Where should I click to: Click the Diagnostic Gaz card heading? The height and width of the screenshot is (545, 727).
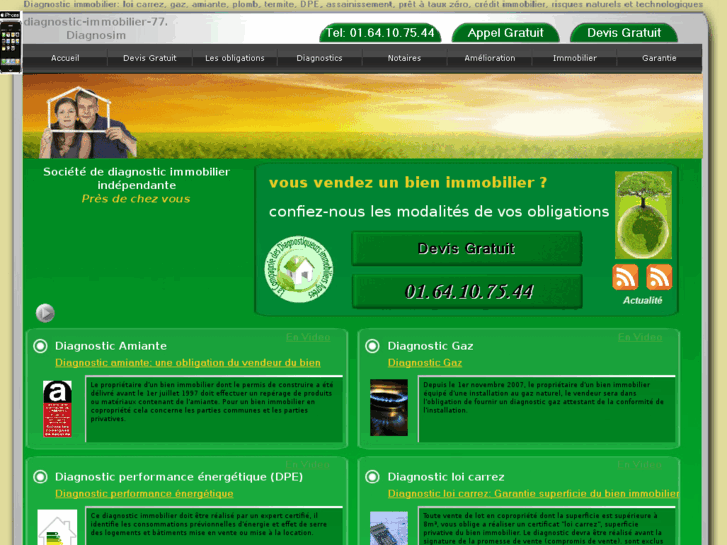(x=430, y=346)
